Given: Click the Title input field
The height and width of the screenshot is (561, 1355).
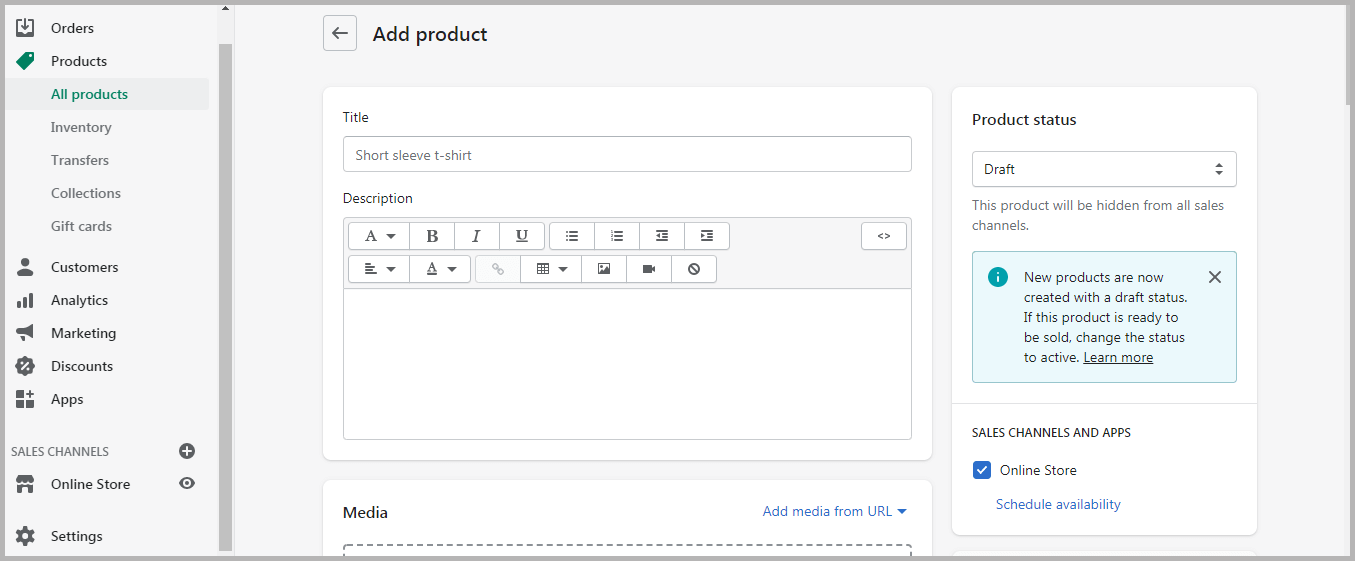Looking at the screenshot, I should click(627, 154).
